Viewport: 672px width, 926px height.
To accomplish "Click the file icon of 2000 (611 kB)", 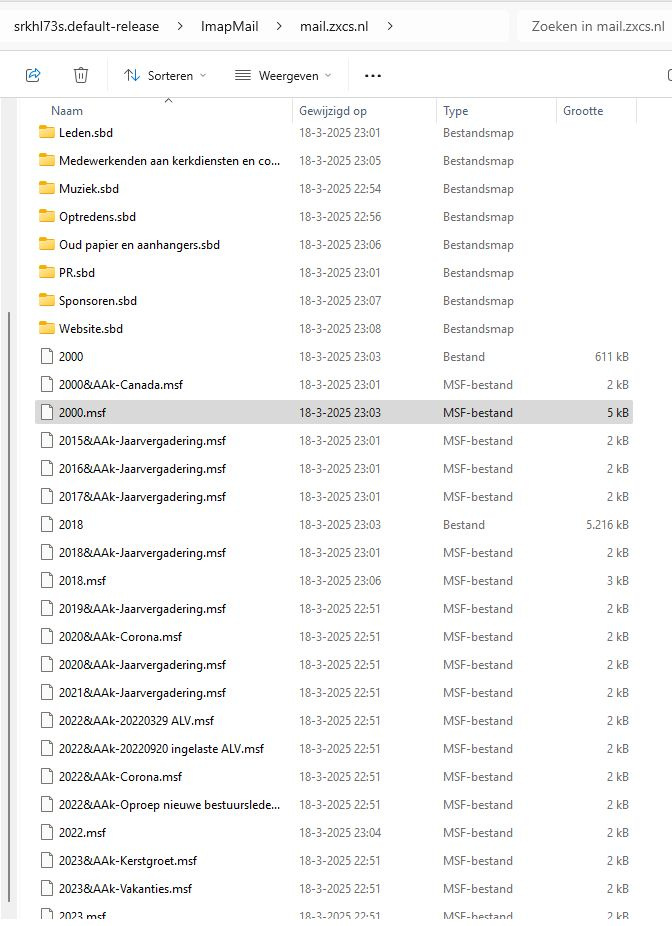I will pyautogui.click(x=47, y=356).
